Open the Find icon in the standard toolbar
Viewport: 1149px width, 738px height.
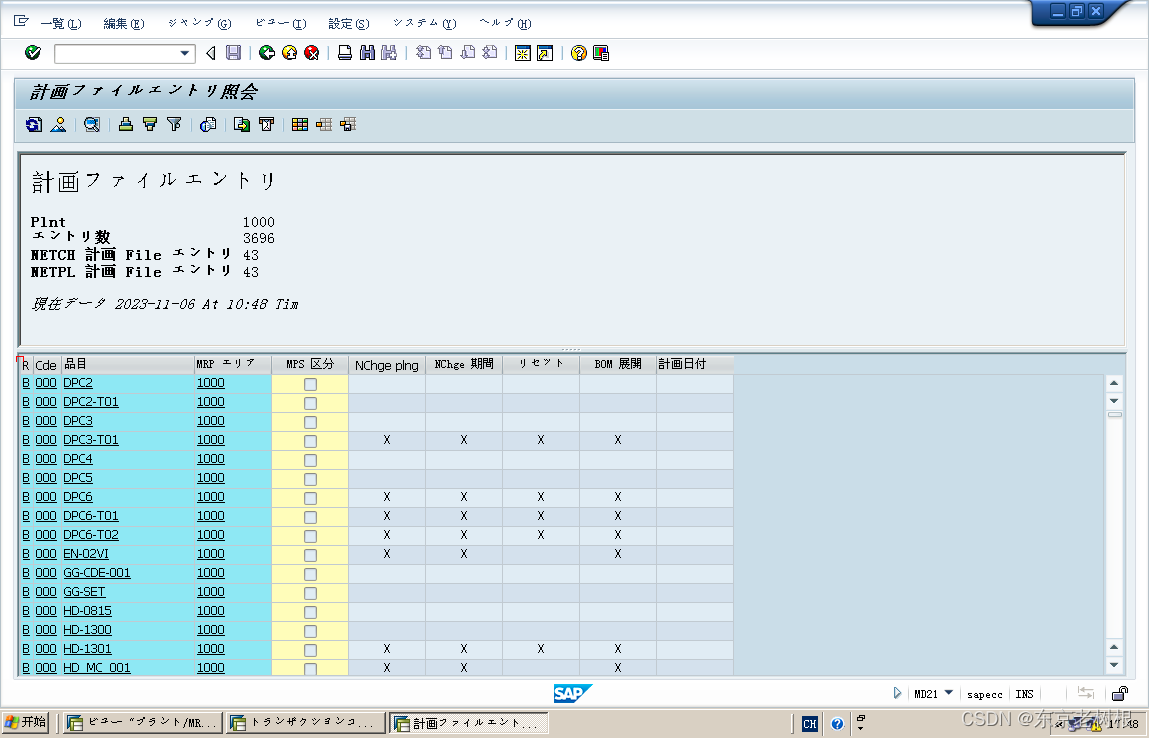(x=368, y=53)
